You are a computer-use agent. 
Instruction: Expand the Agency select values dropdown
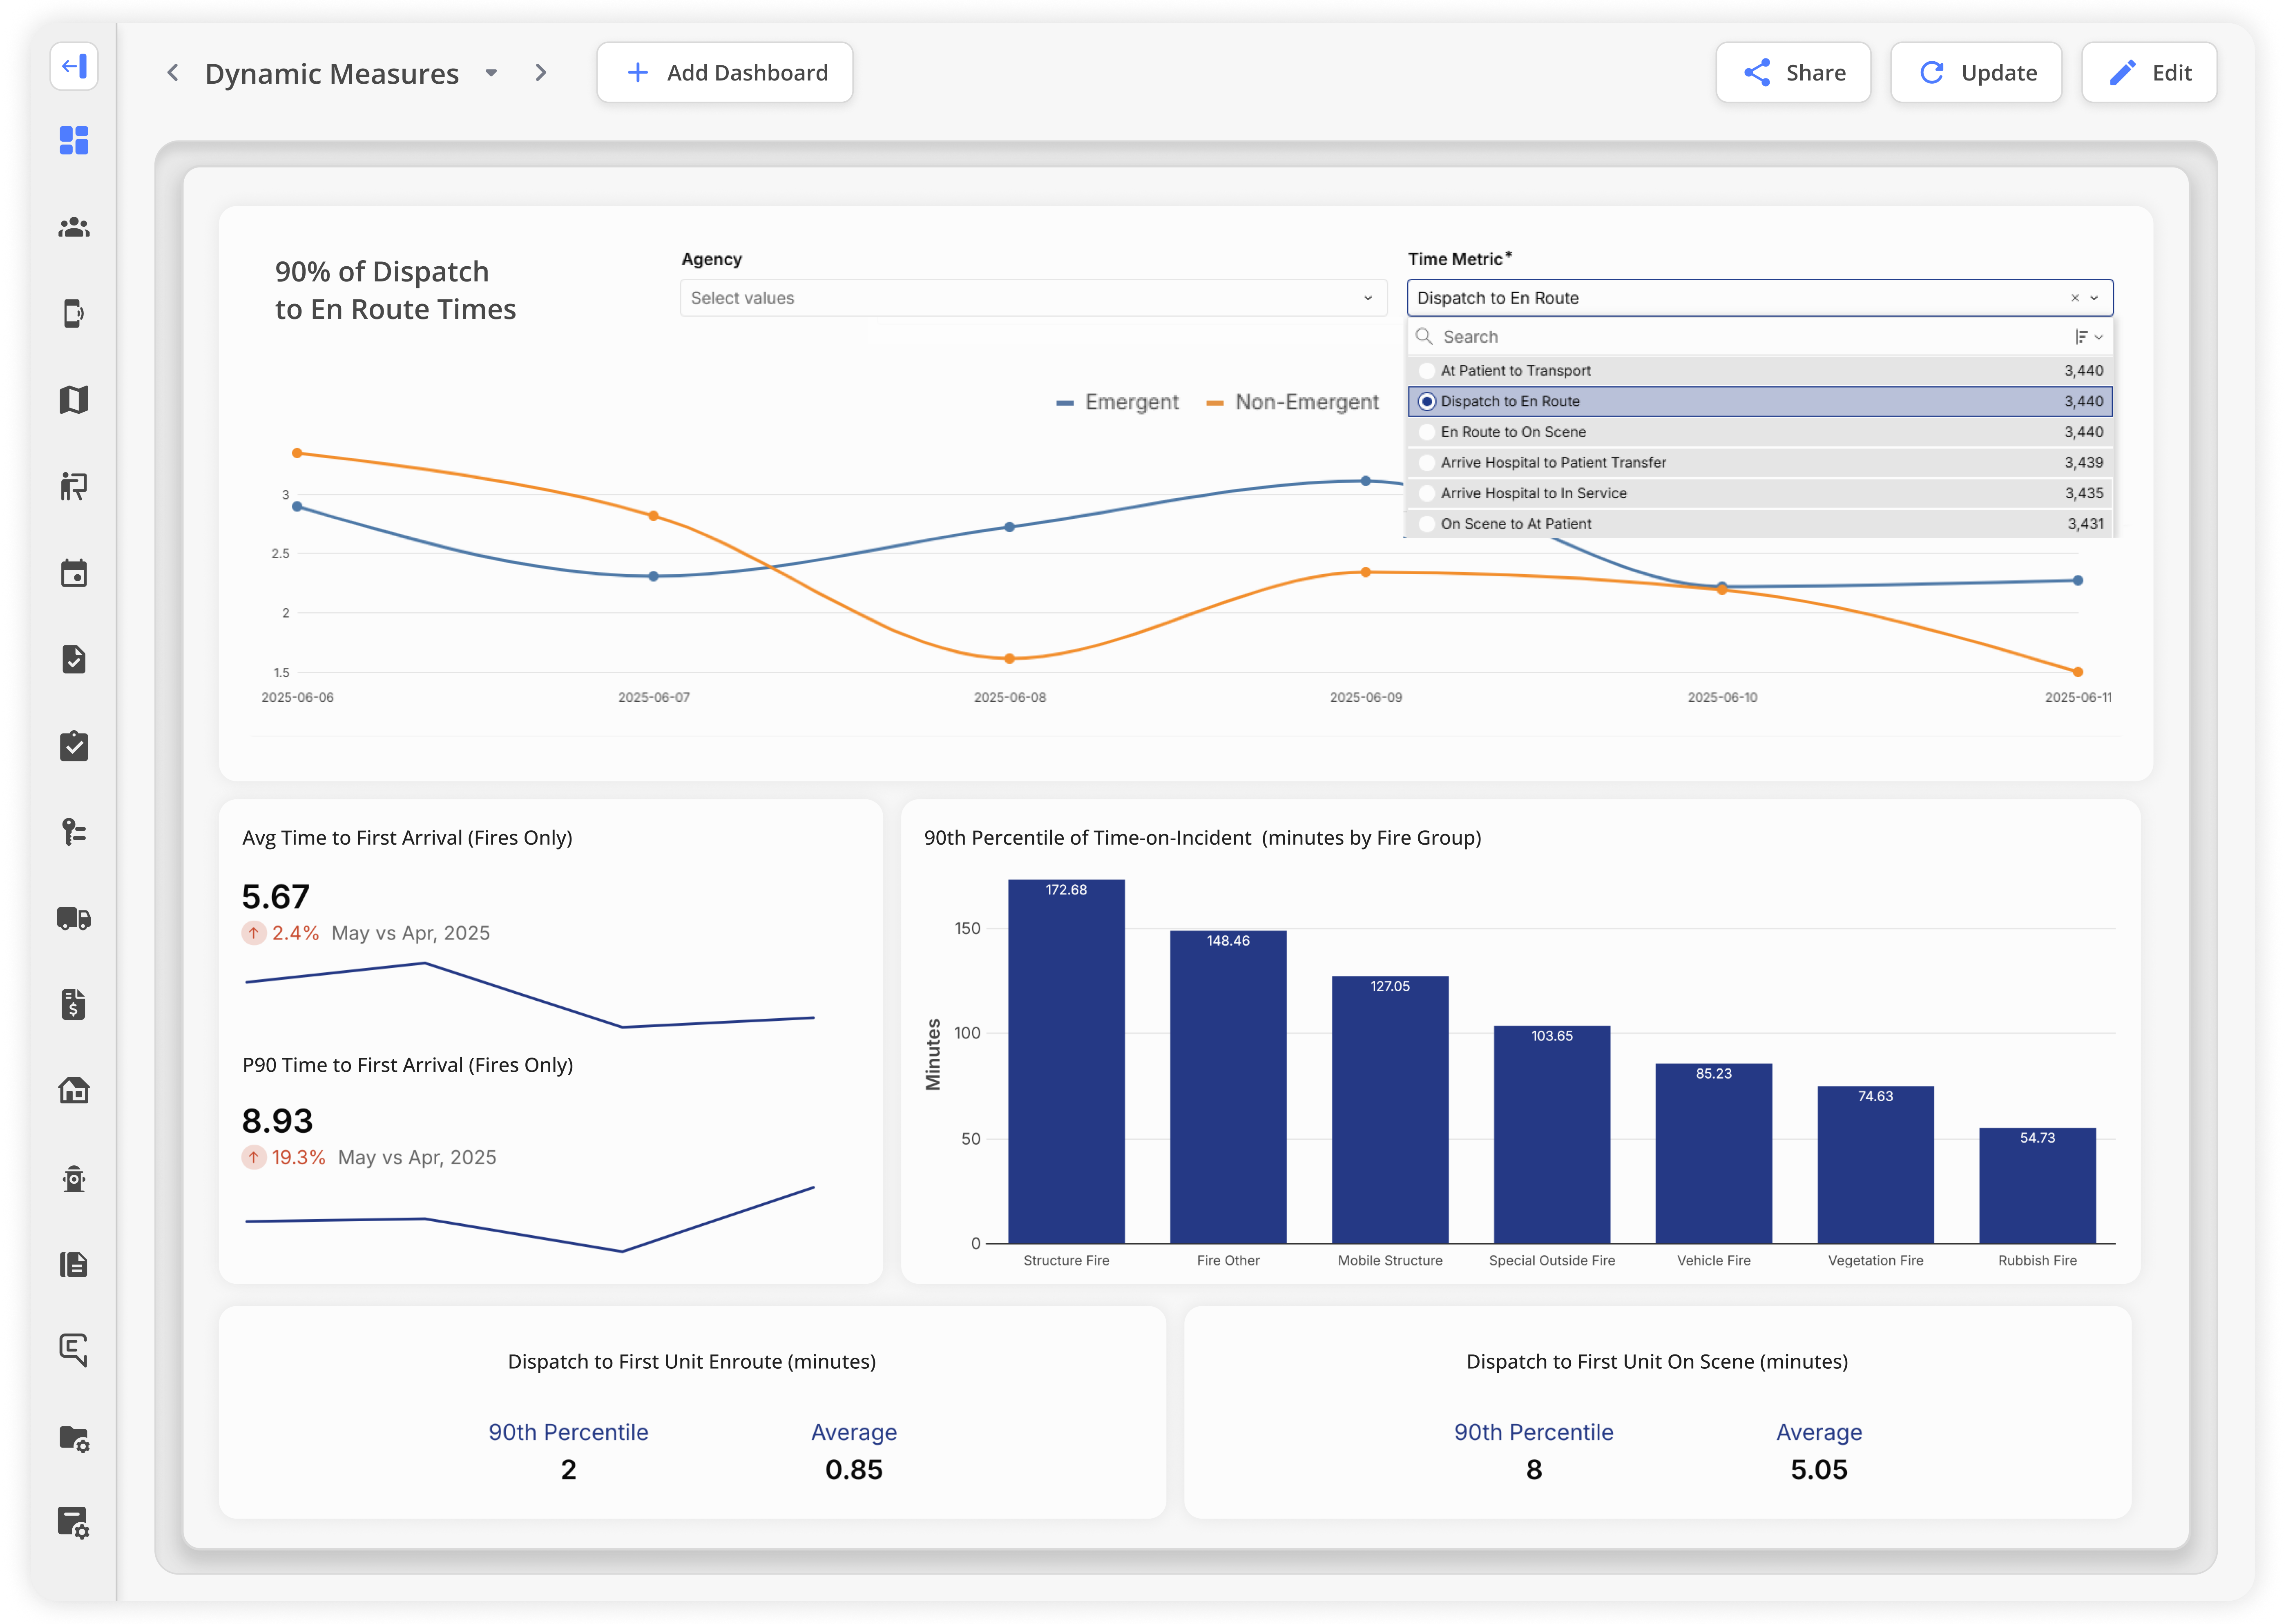click(x=1033, y=298)
